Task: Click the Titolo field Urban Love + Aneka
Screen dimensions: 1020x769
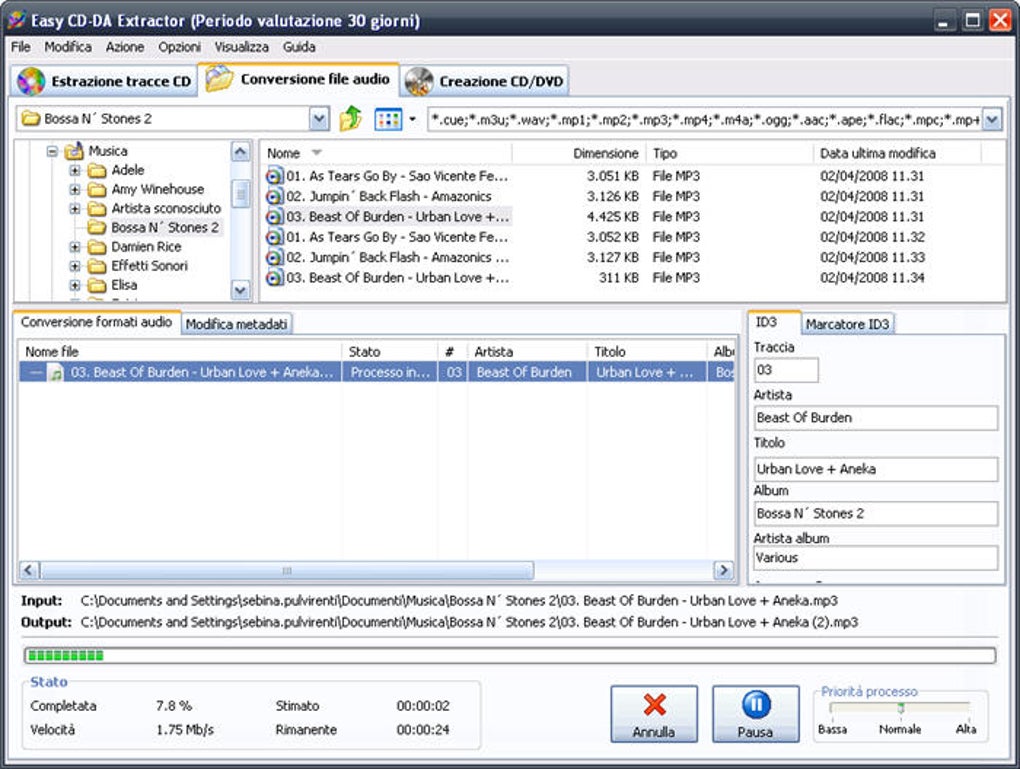Action: [x=876, y=469]
